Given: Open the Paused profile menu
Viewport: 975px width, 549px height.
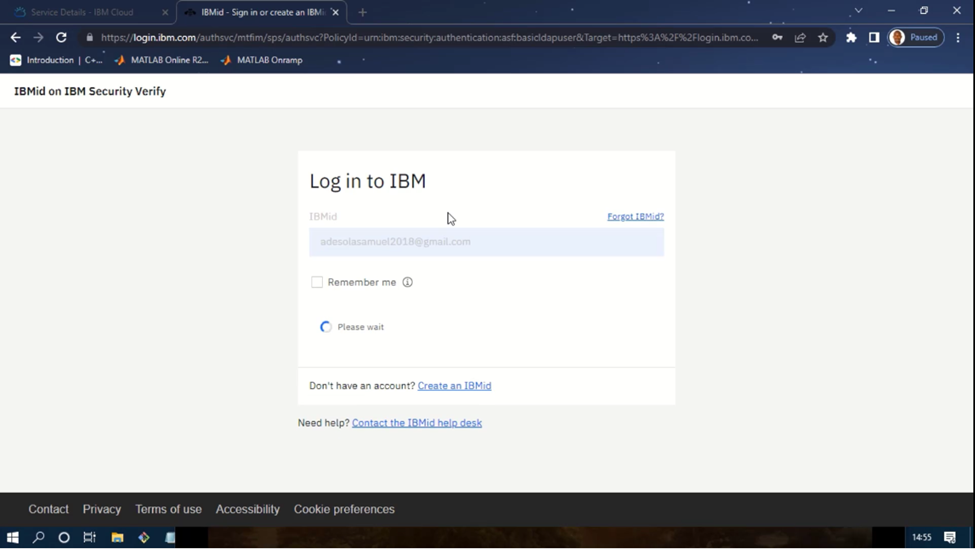Looking at the screenshot, I should coord(916,37).
